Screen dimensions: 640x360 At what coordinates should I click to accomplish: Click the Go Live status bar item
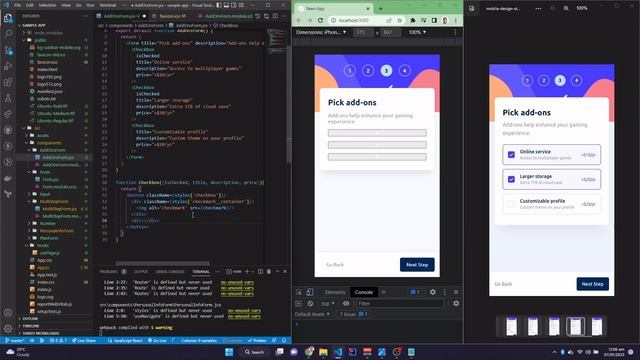click(157, 340)
